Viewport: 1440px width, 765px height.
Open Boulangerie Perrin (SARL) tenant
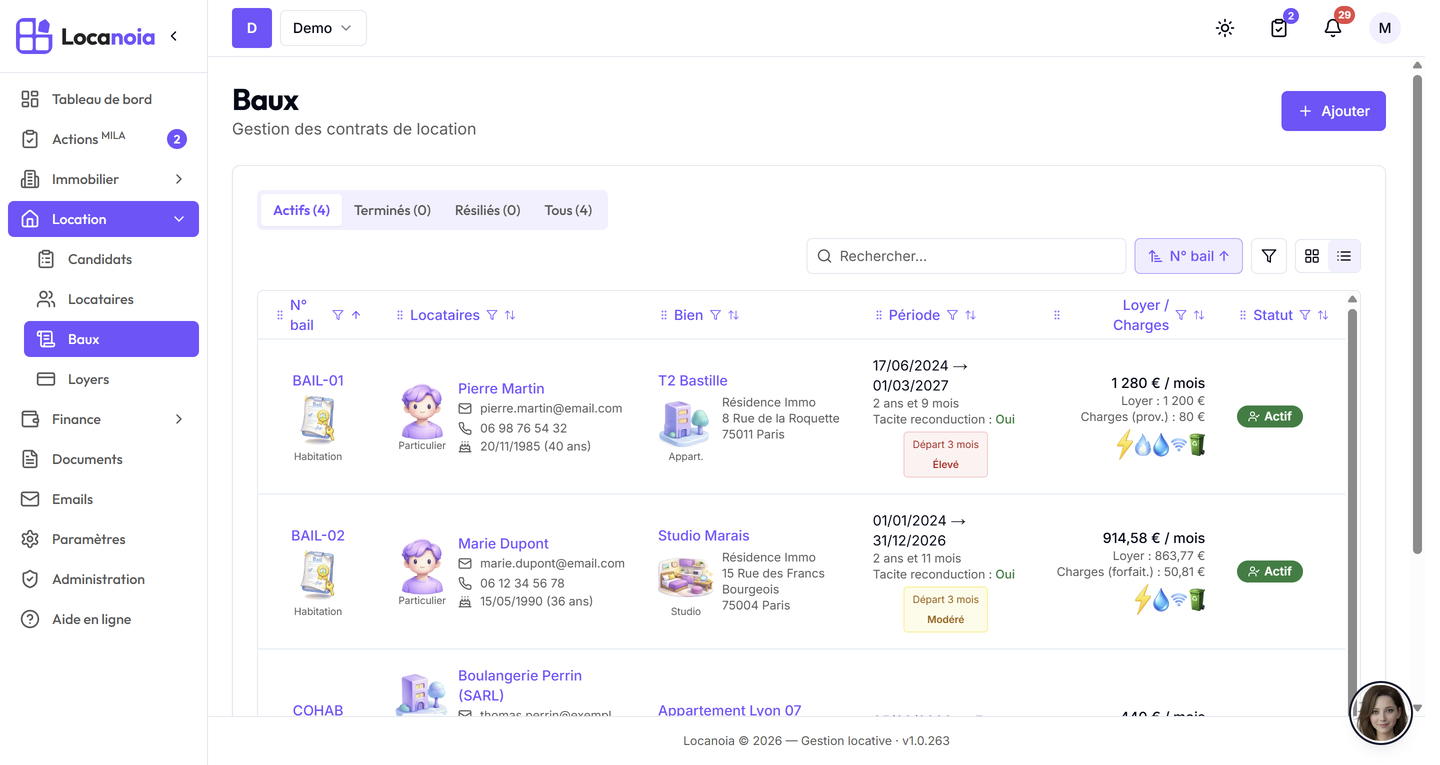point(520,685)
